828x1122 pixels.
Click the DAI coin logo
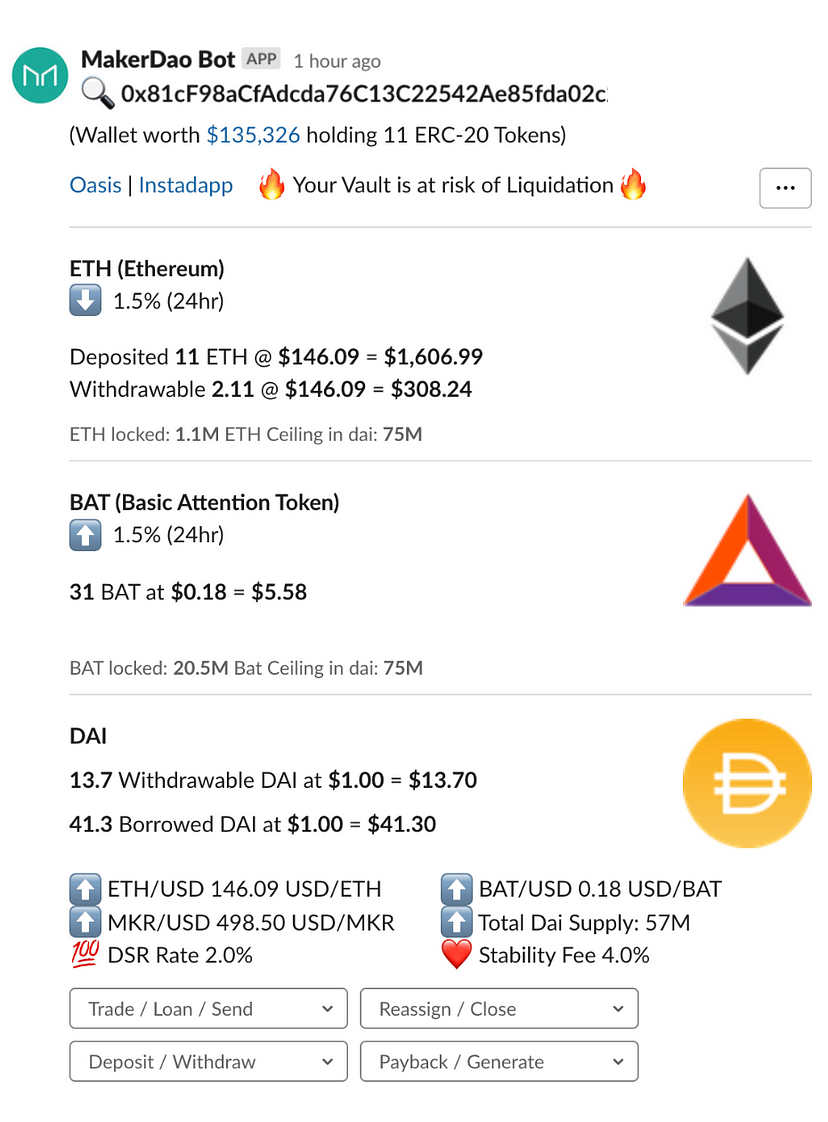[x=747, y=784]
